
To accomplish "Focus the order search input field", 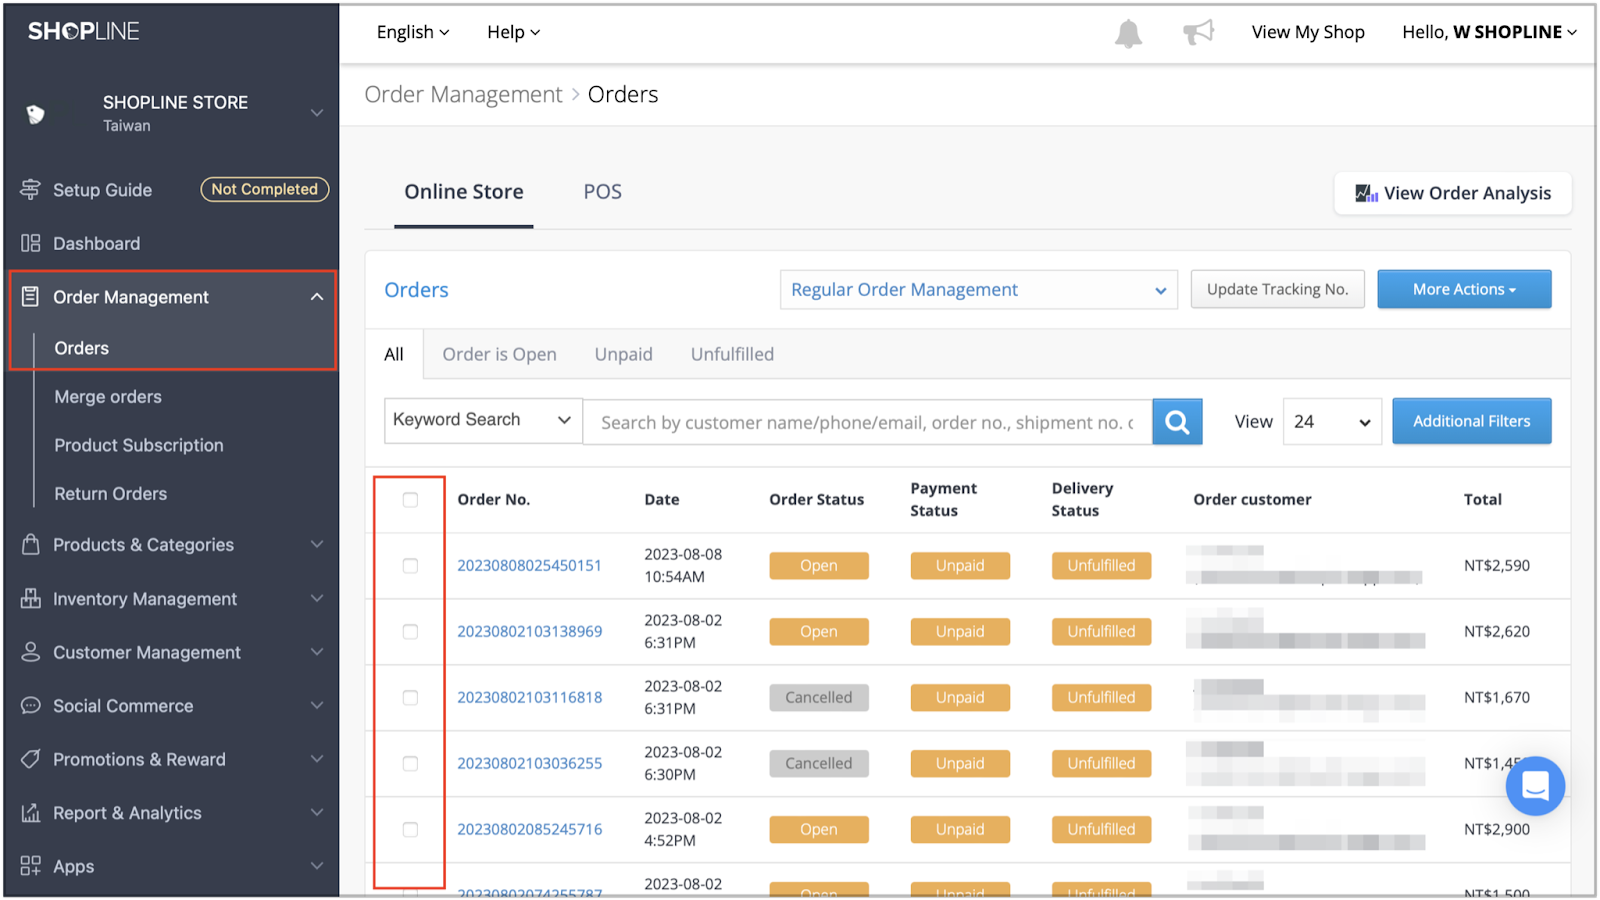I will point(868,422).
